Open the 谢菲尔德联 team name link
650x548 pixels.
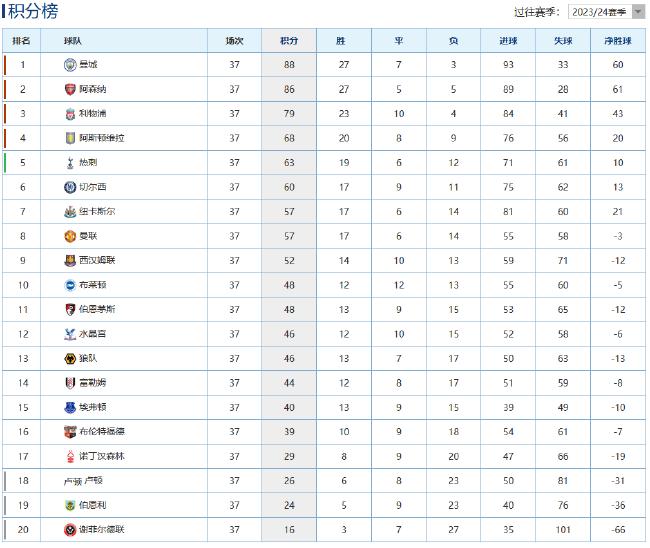(103, 530)
